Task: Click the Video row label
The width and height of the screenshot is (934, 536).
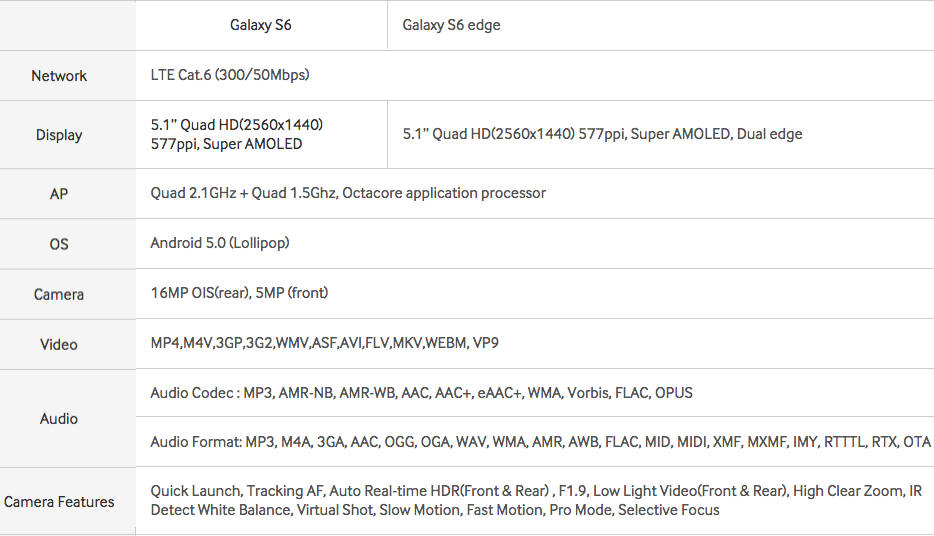Action: coord(59,344)
